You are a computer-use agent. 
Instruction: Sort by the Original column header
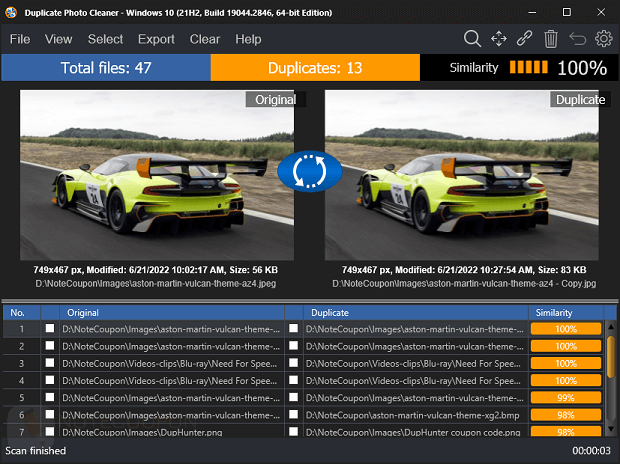172,312
